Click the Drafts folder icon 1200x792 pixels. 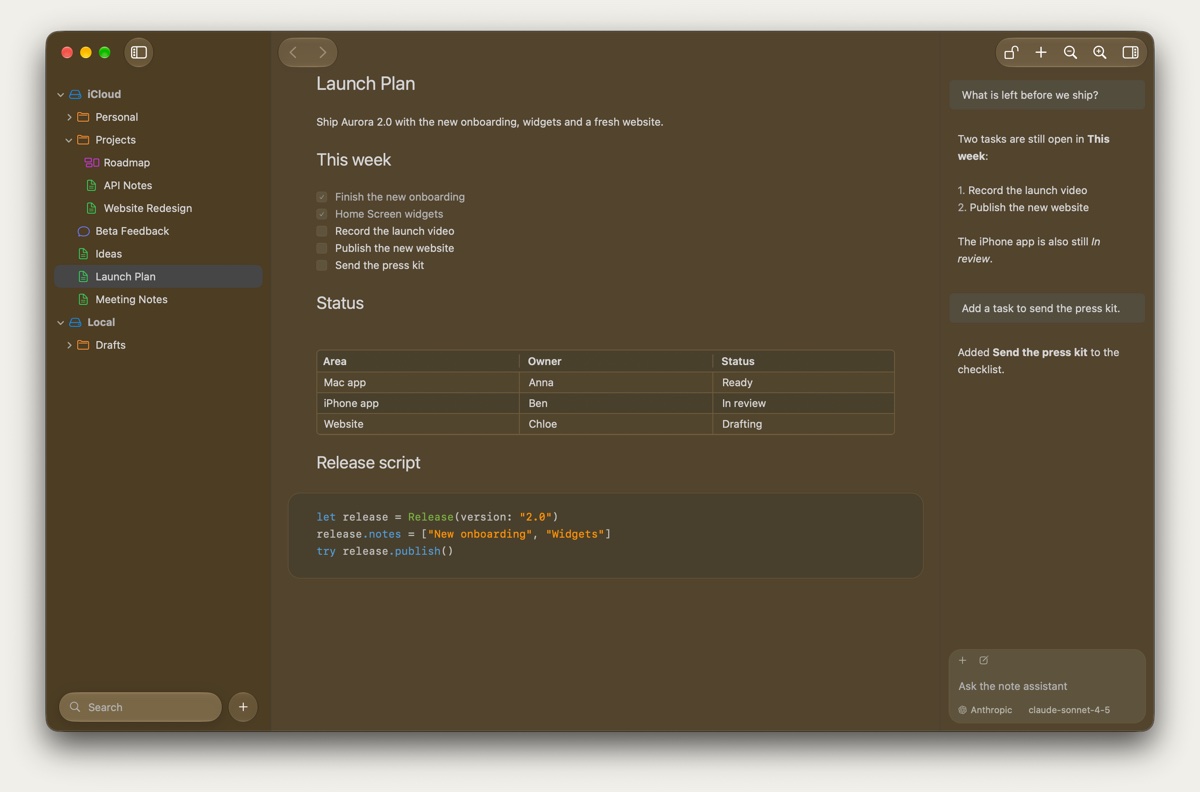pos(83,345)
